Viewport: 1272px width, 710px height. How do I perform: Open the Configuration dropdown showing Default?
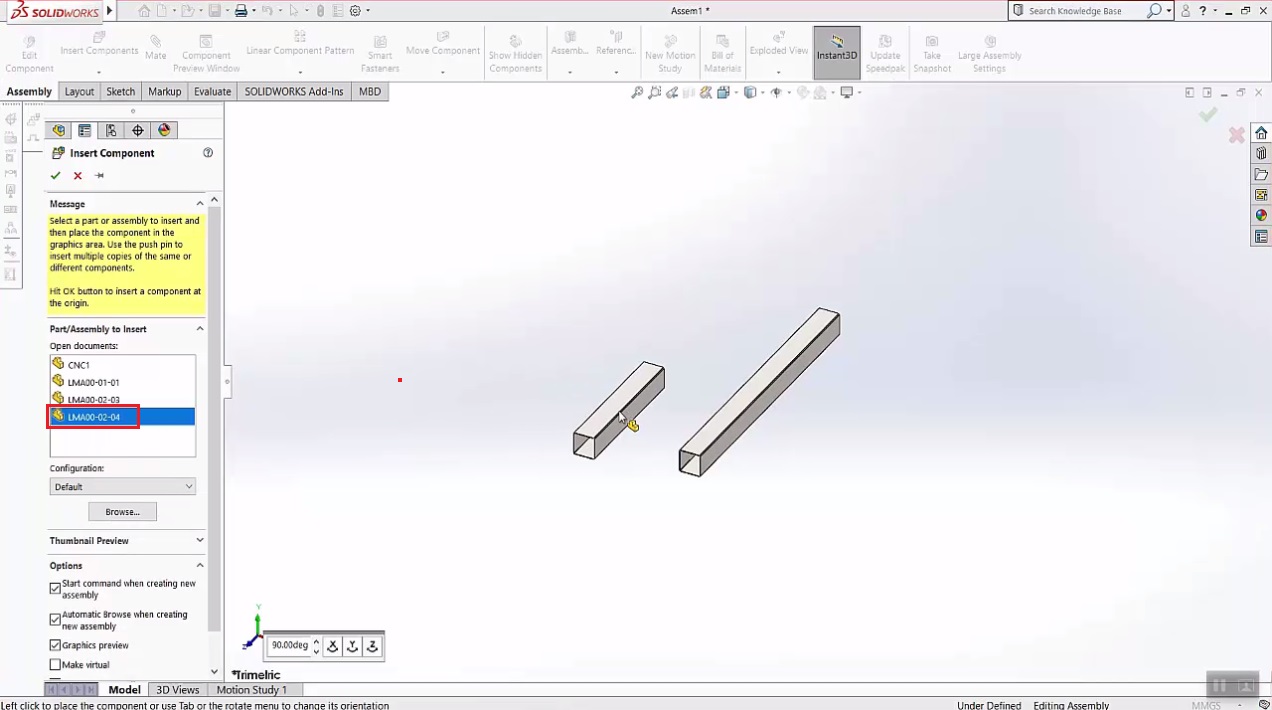pyautogui.click(x=122, y=486)
